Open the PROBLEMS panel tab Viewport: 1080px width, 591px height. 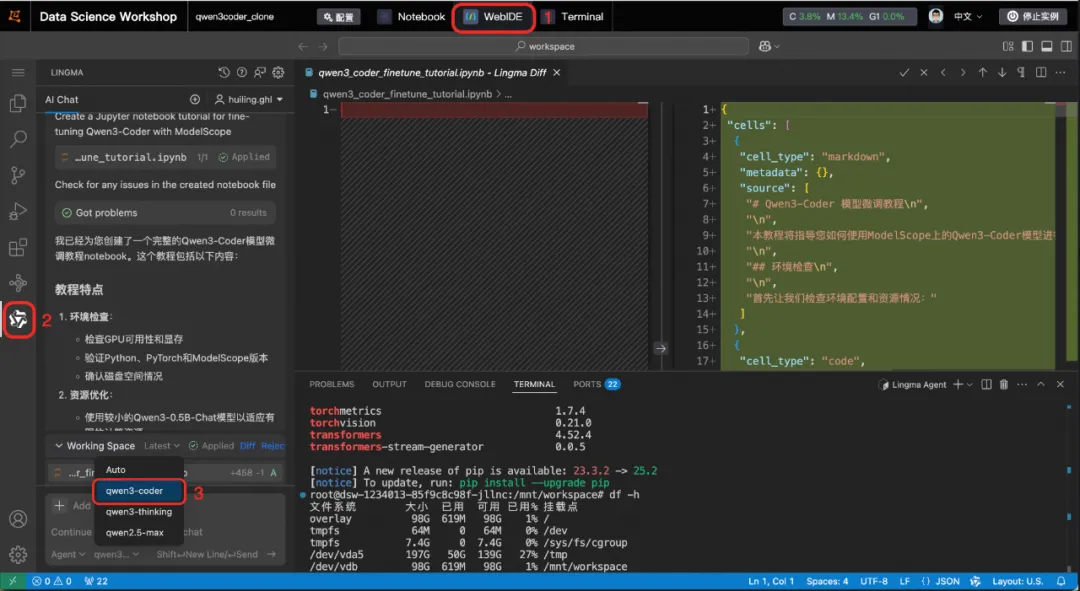coord(331,384)
